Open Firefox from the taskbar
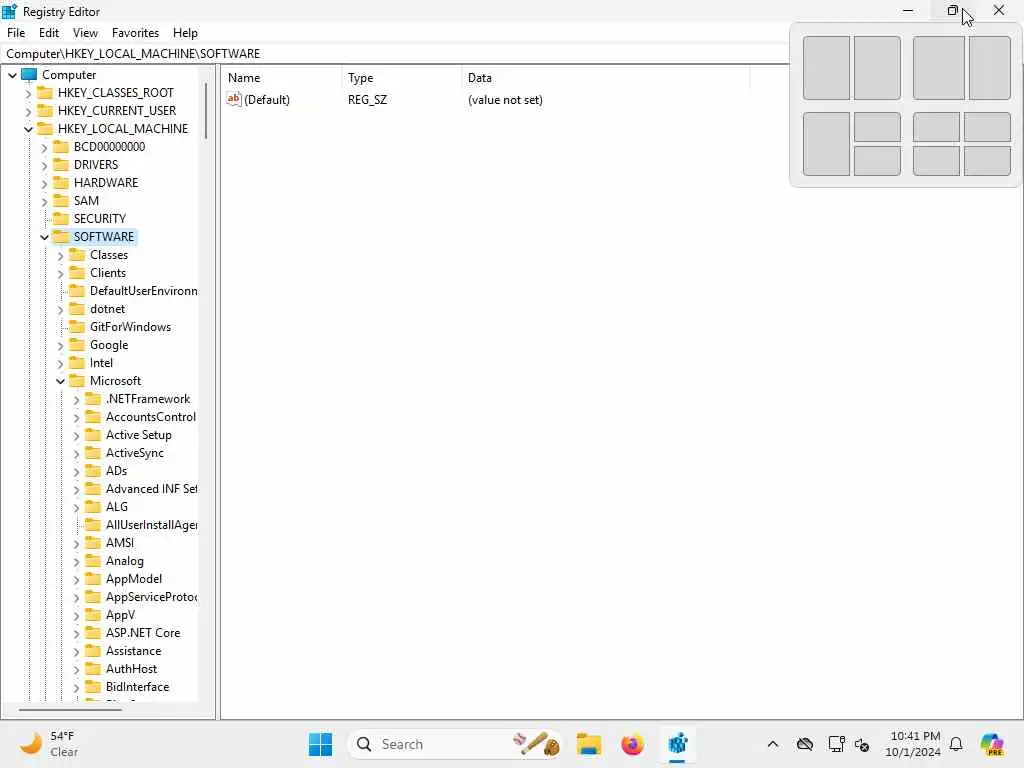Image resolution: width=1024 pixels, height=768 pixels. [x=632, y=744]
